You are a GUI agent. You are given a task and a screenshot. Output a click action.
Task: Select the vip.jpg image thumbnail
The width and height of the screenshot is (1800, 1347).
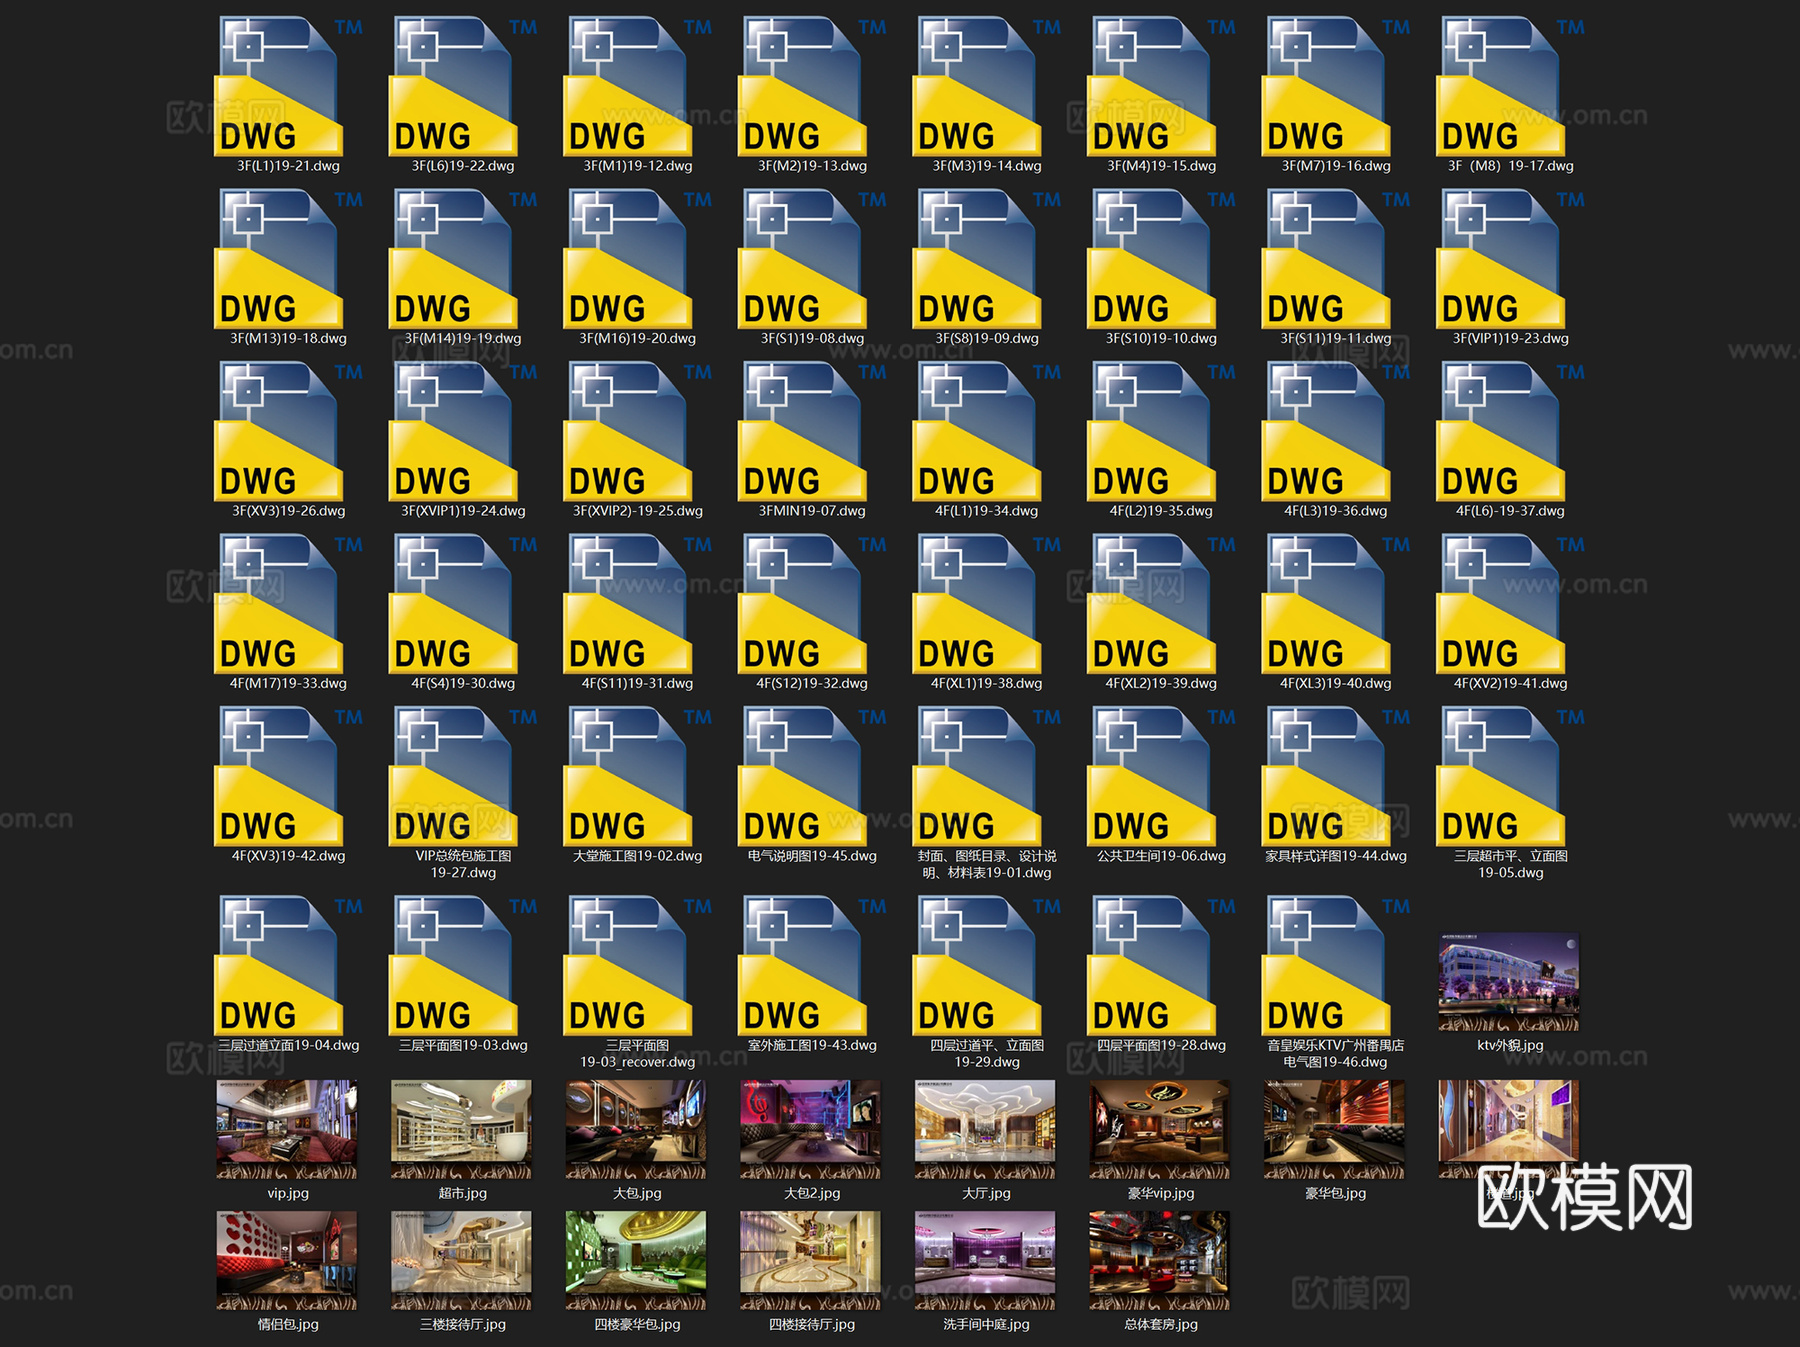point(287,1130)
